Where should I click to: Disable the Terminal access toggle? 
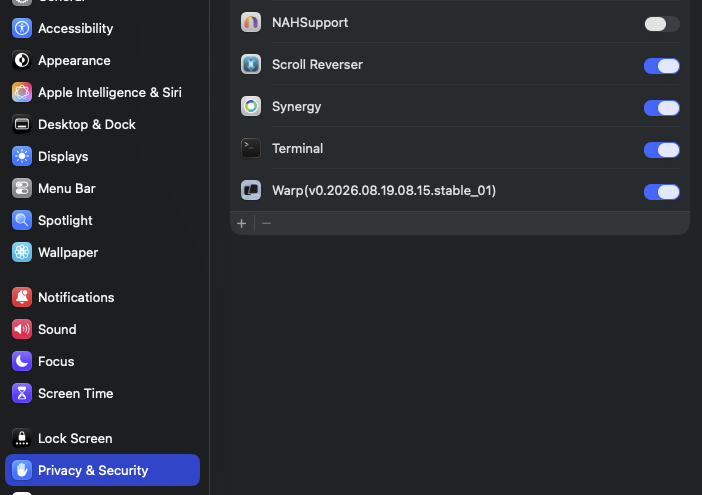[x=662, y=150]
